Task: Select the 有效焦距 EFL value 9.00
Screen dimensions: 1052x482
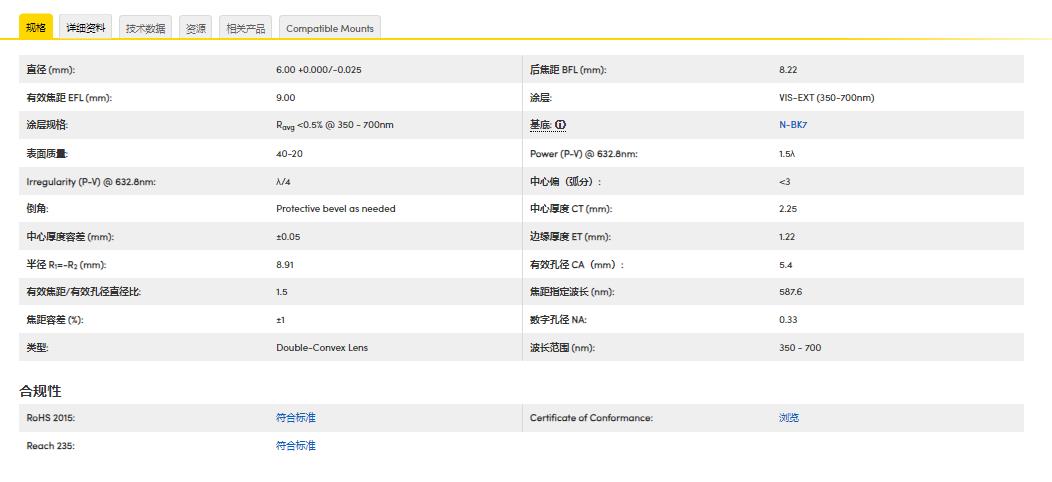Action: pos(285,98)
